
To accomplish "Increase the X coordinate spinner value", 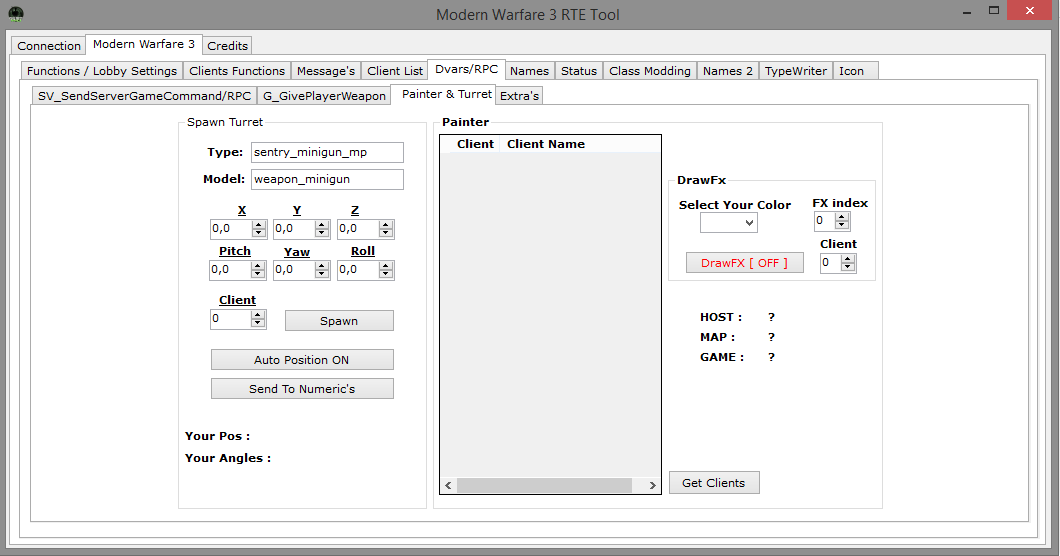I will click(258, 225).
